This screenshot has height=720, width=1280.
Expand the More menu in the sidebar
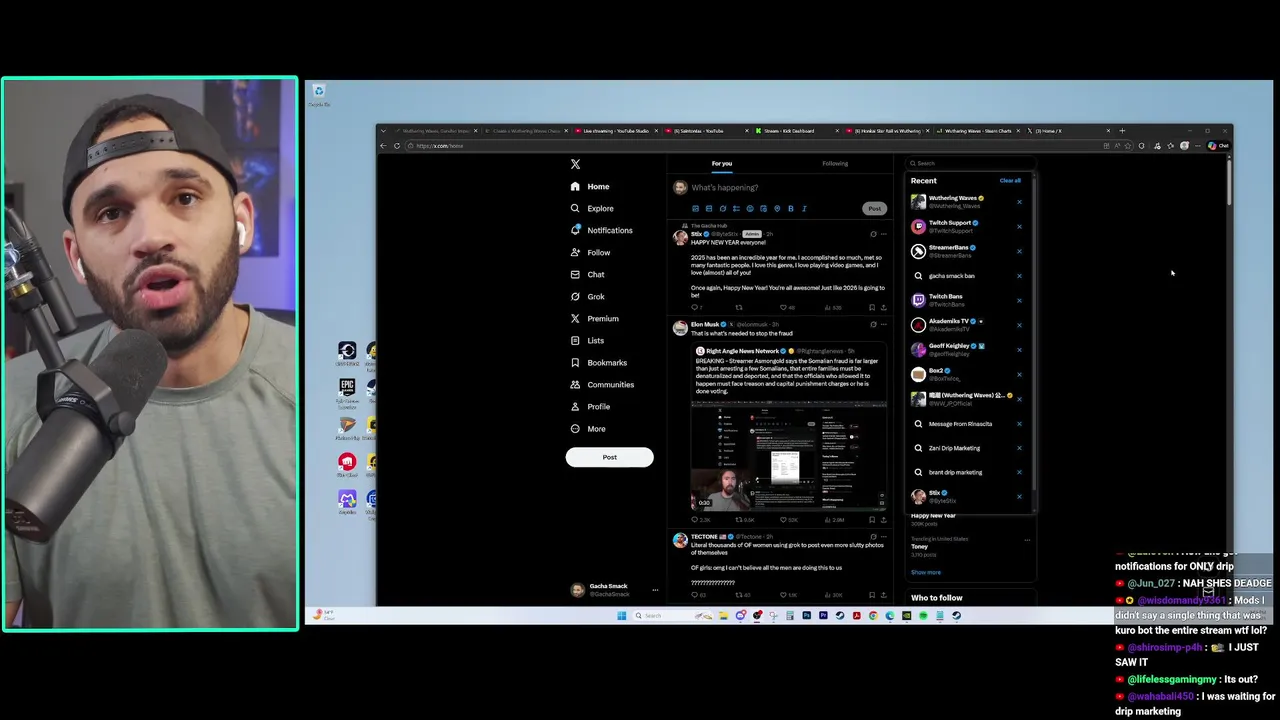[588, 429]
